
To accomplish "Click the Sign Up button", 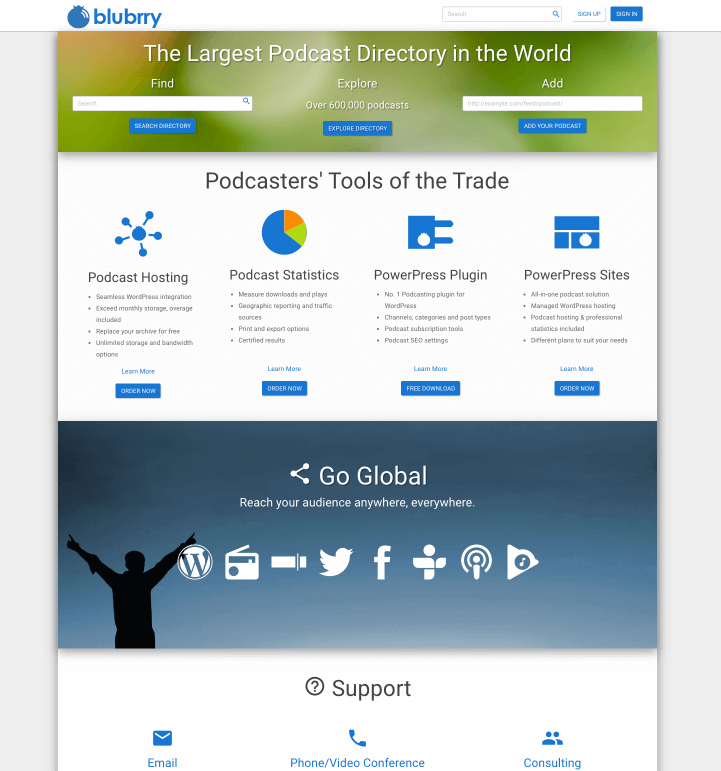I will 589,14.
